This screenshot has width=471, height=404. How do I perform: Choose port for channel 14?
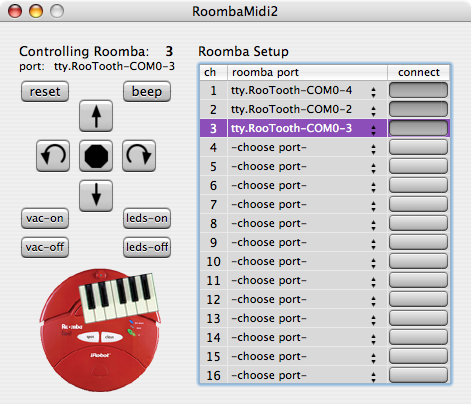(307, 337)
